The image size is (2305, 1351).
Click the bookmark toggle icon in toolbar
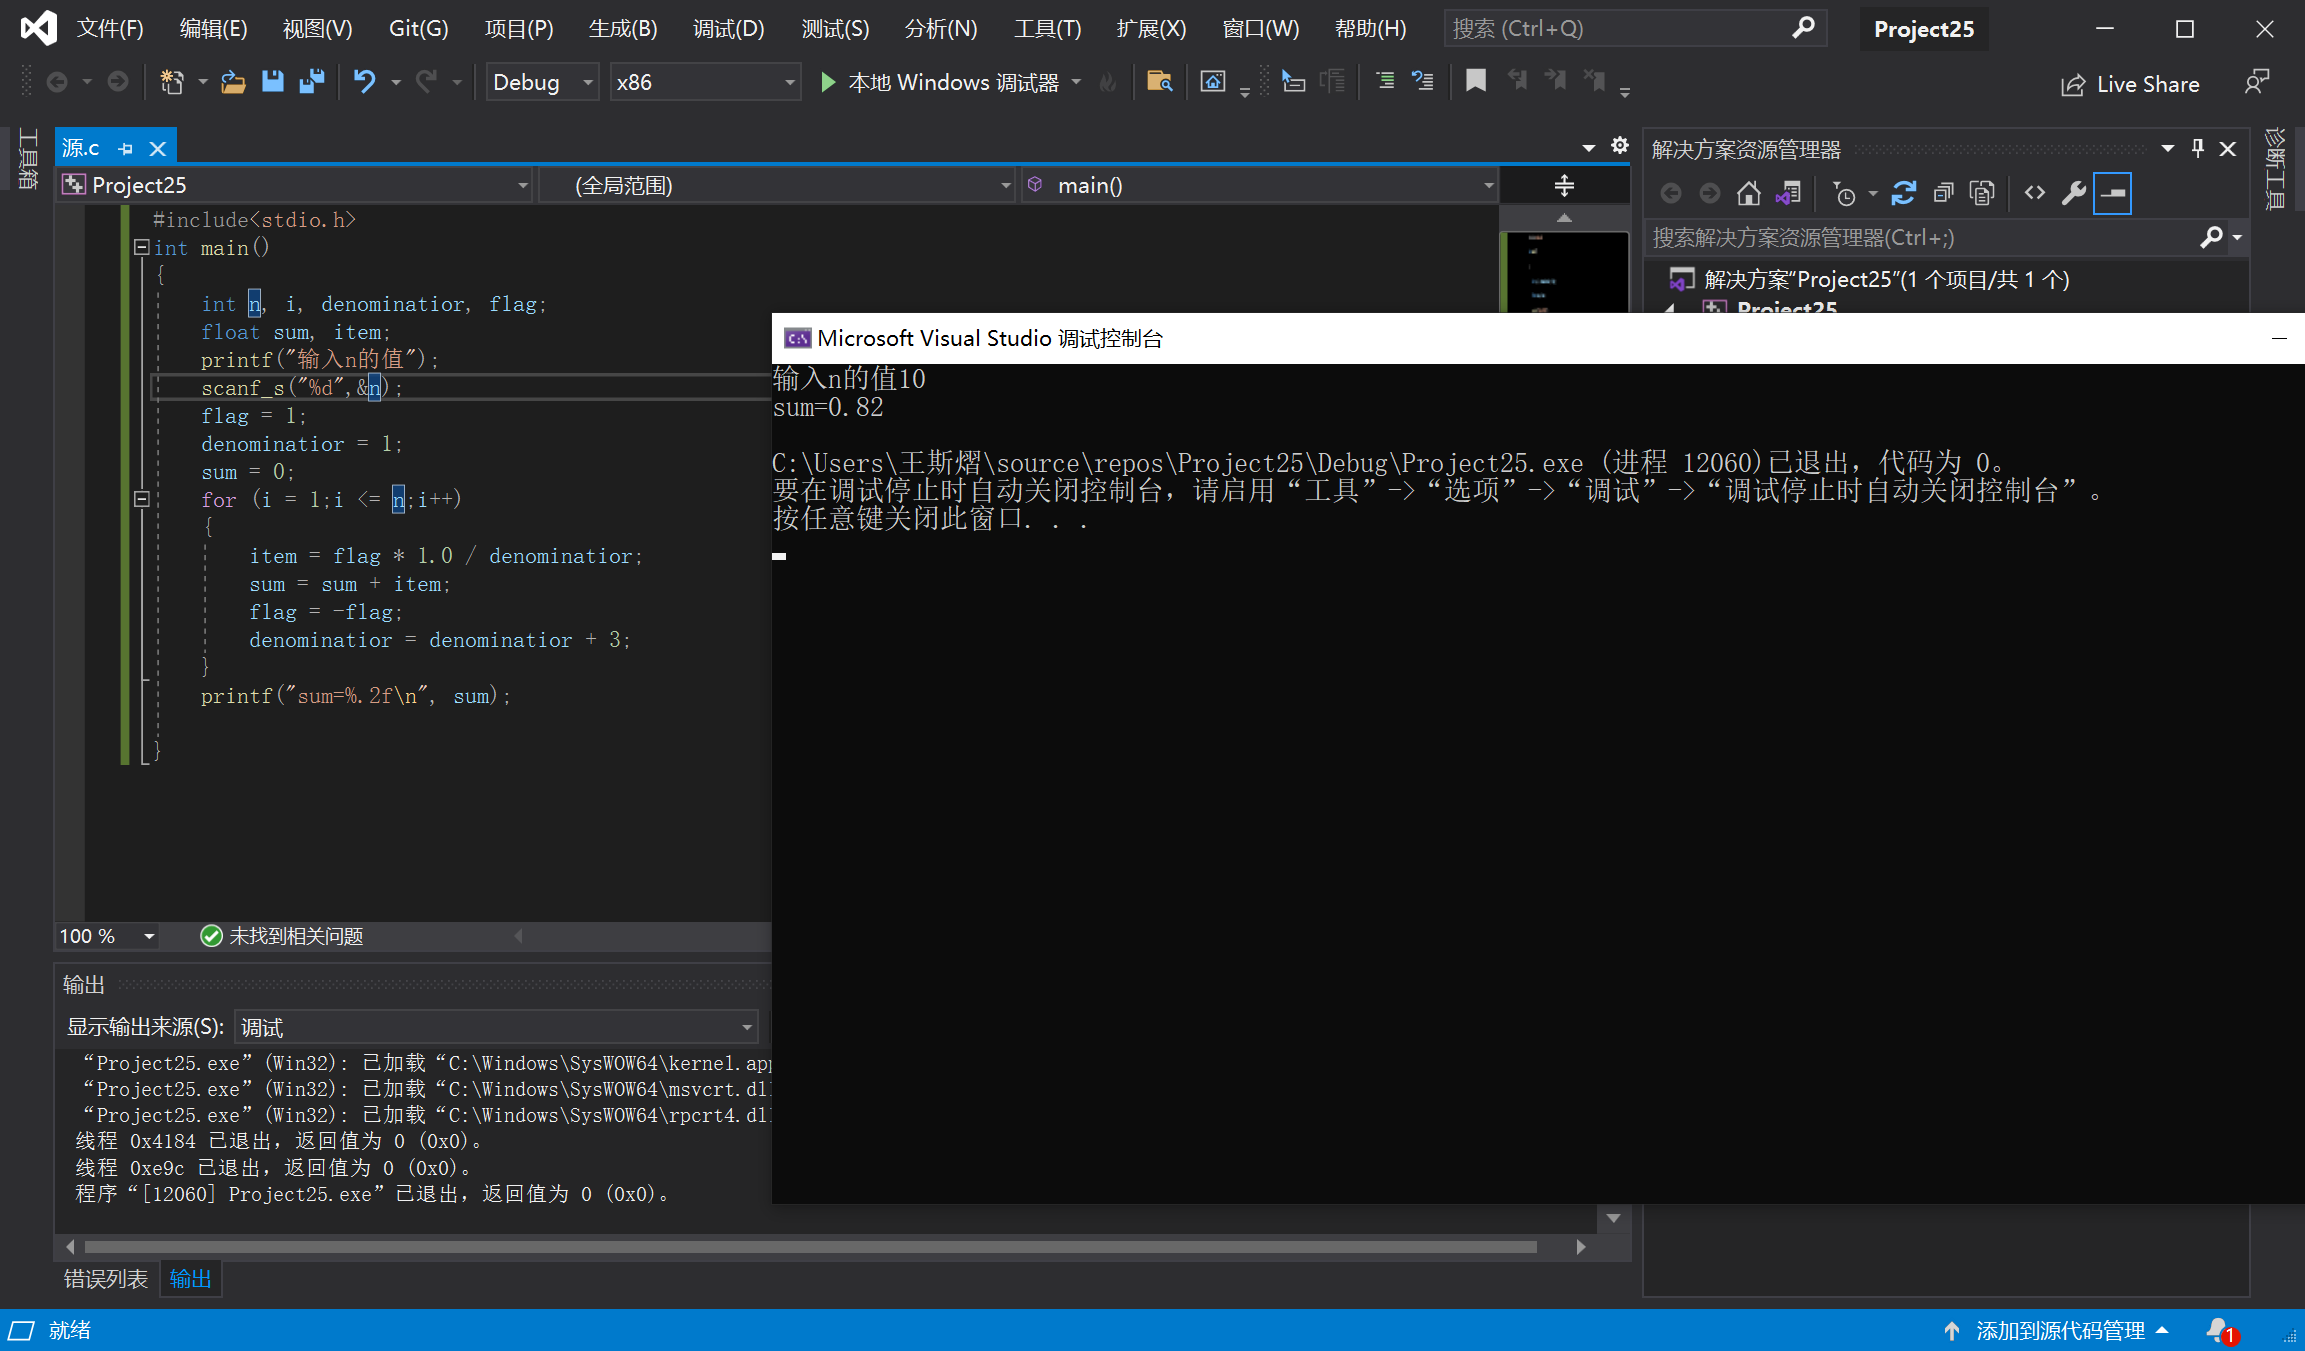coord(1475,82)
